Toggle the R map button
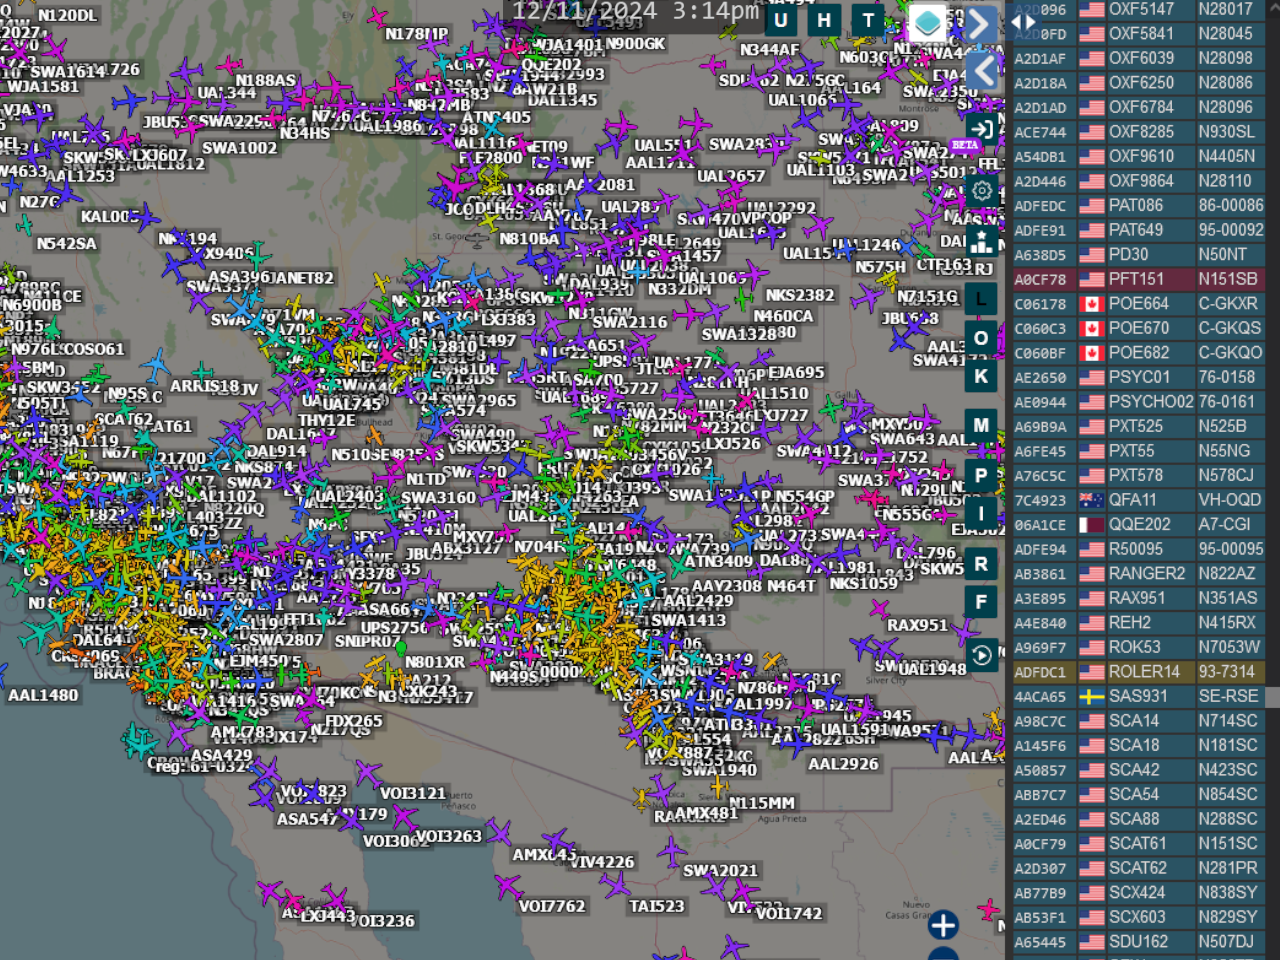This screenshot has height=960, width=1280. (981, 564)
